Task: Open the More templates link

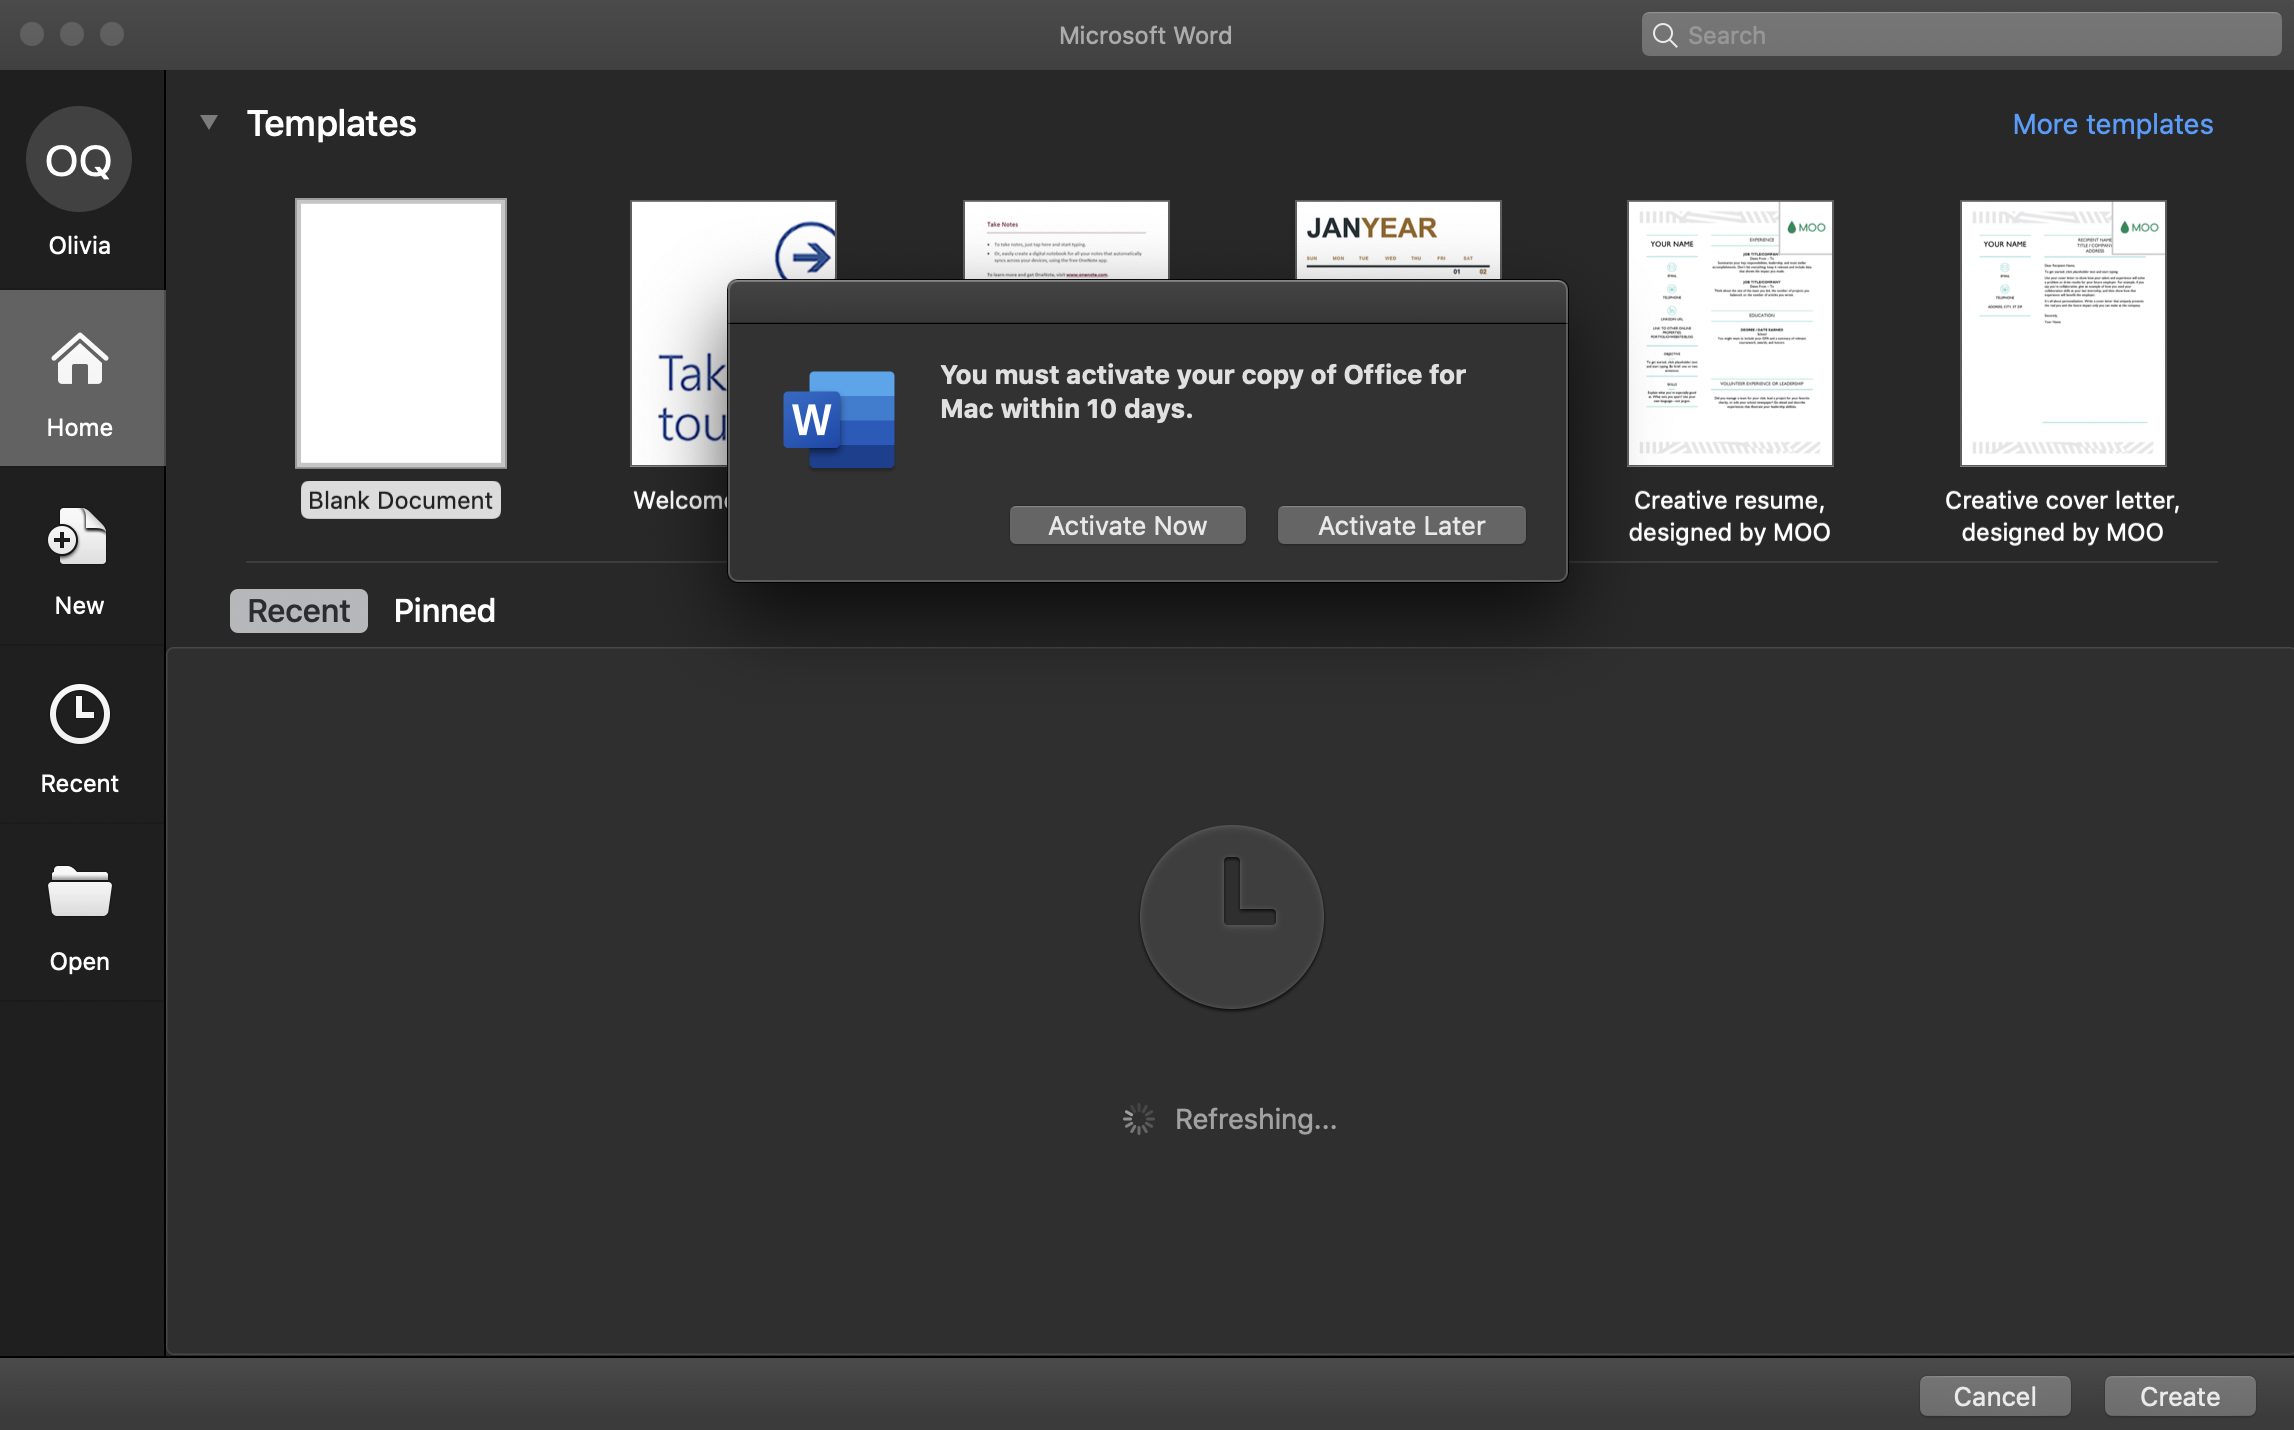Action: (x=2112, y=124)
